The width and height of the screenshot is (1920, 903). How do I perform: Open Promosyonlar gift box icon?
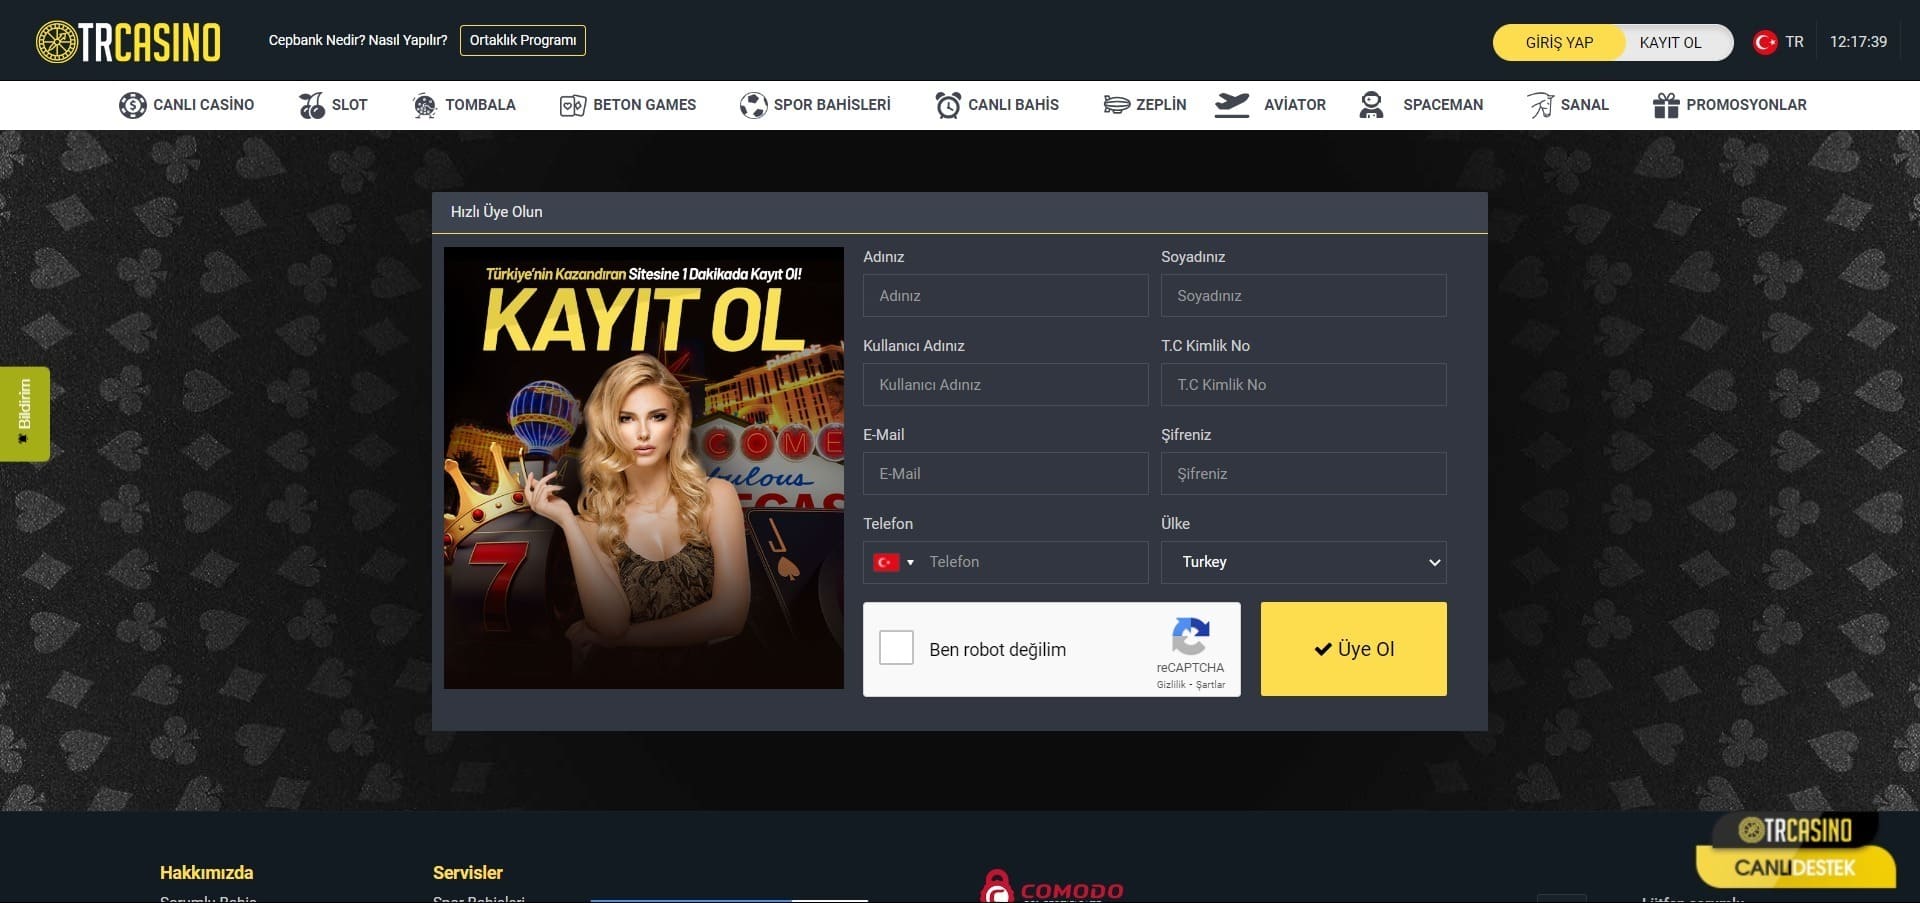(x=1665, y=105)
